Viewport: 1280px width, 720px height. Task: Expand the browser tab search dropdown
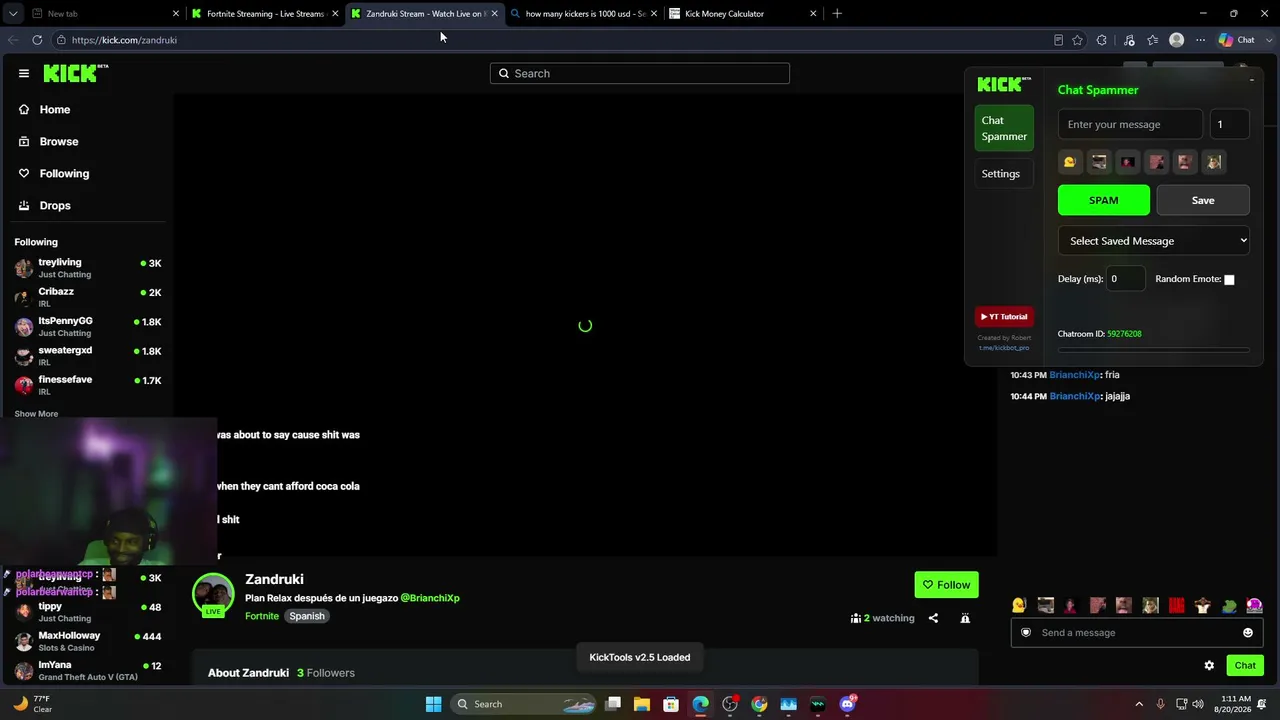(13, 14)
